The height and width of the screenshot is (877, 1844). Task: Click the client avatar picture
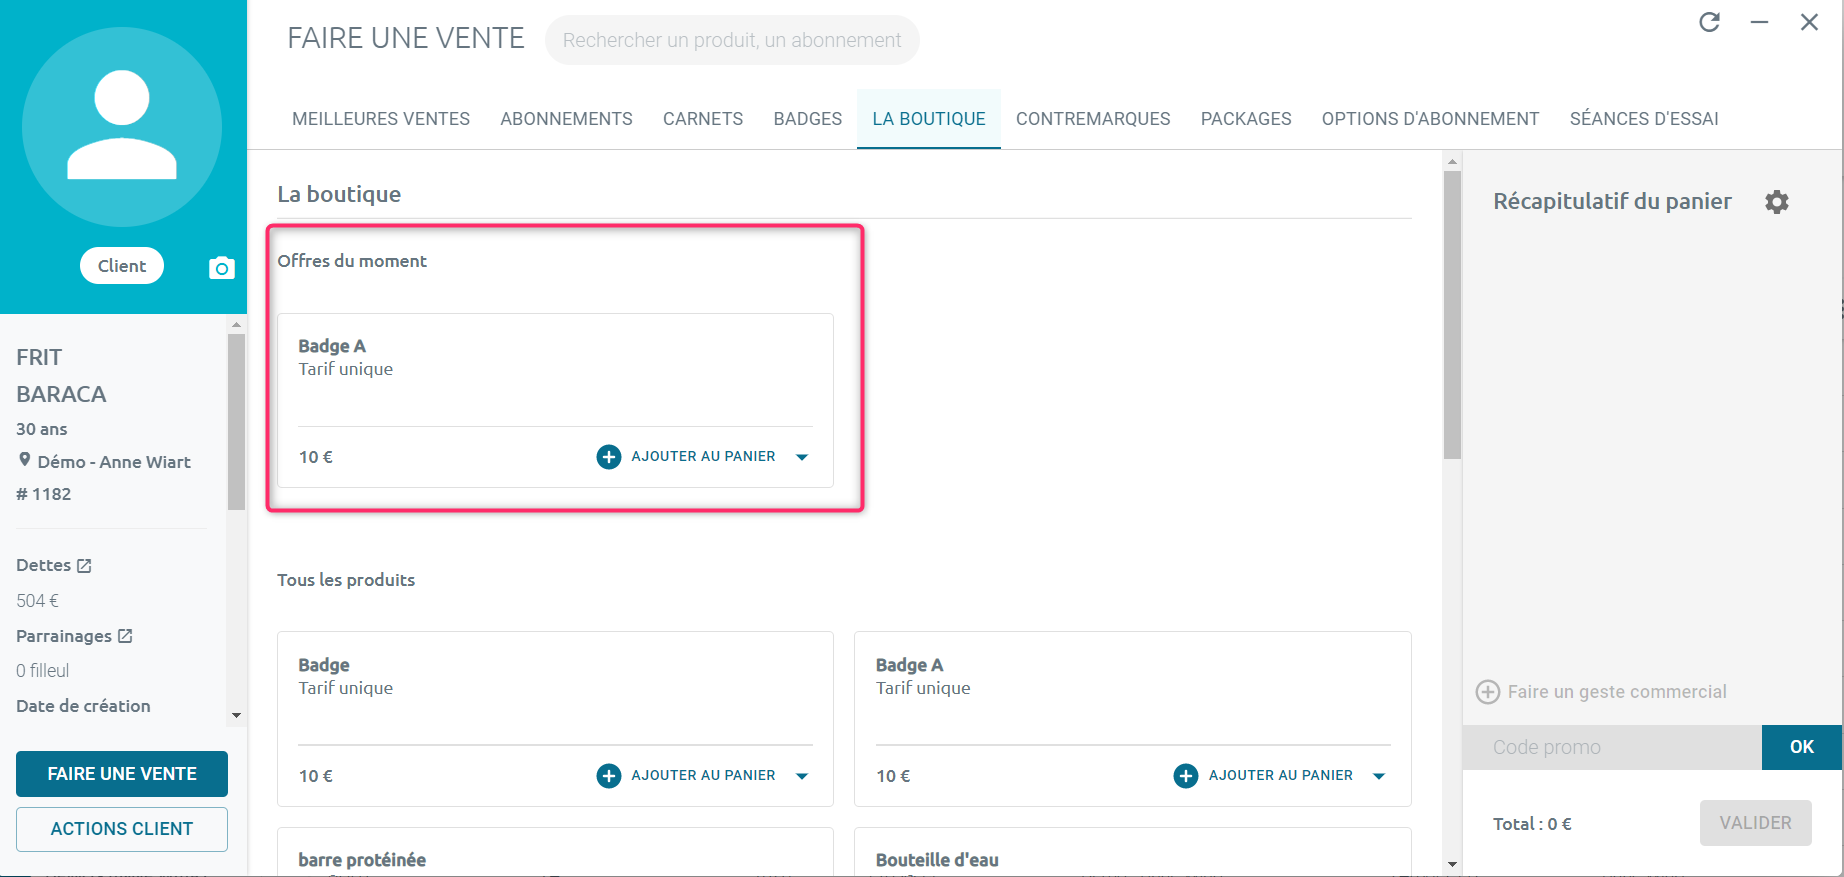[x=122, y=127]
